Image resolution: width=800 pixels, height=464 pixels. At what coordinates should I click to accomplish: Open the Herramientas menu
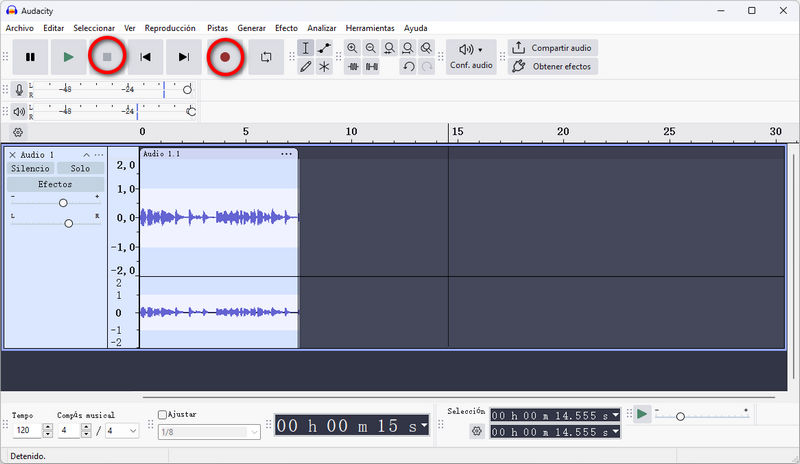click(x=370, y=28)
